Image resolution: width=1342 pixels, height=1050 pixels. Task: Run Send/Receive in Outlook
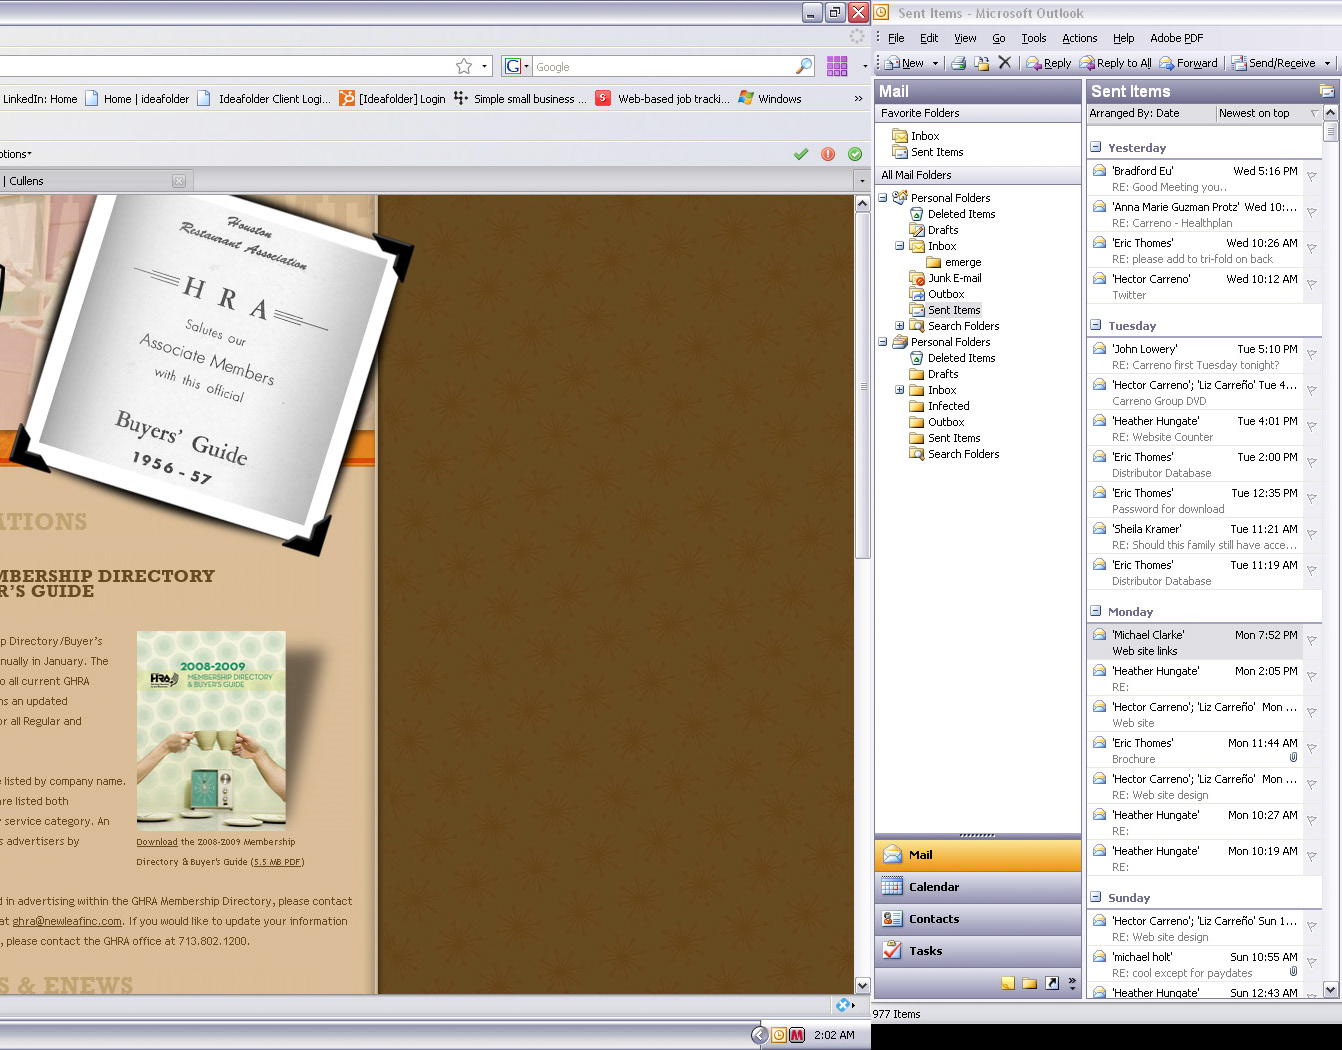point(1273,63)
